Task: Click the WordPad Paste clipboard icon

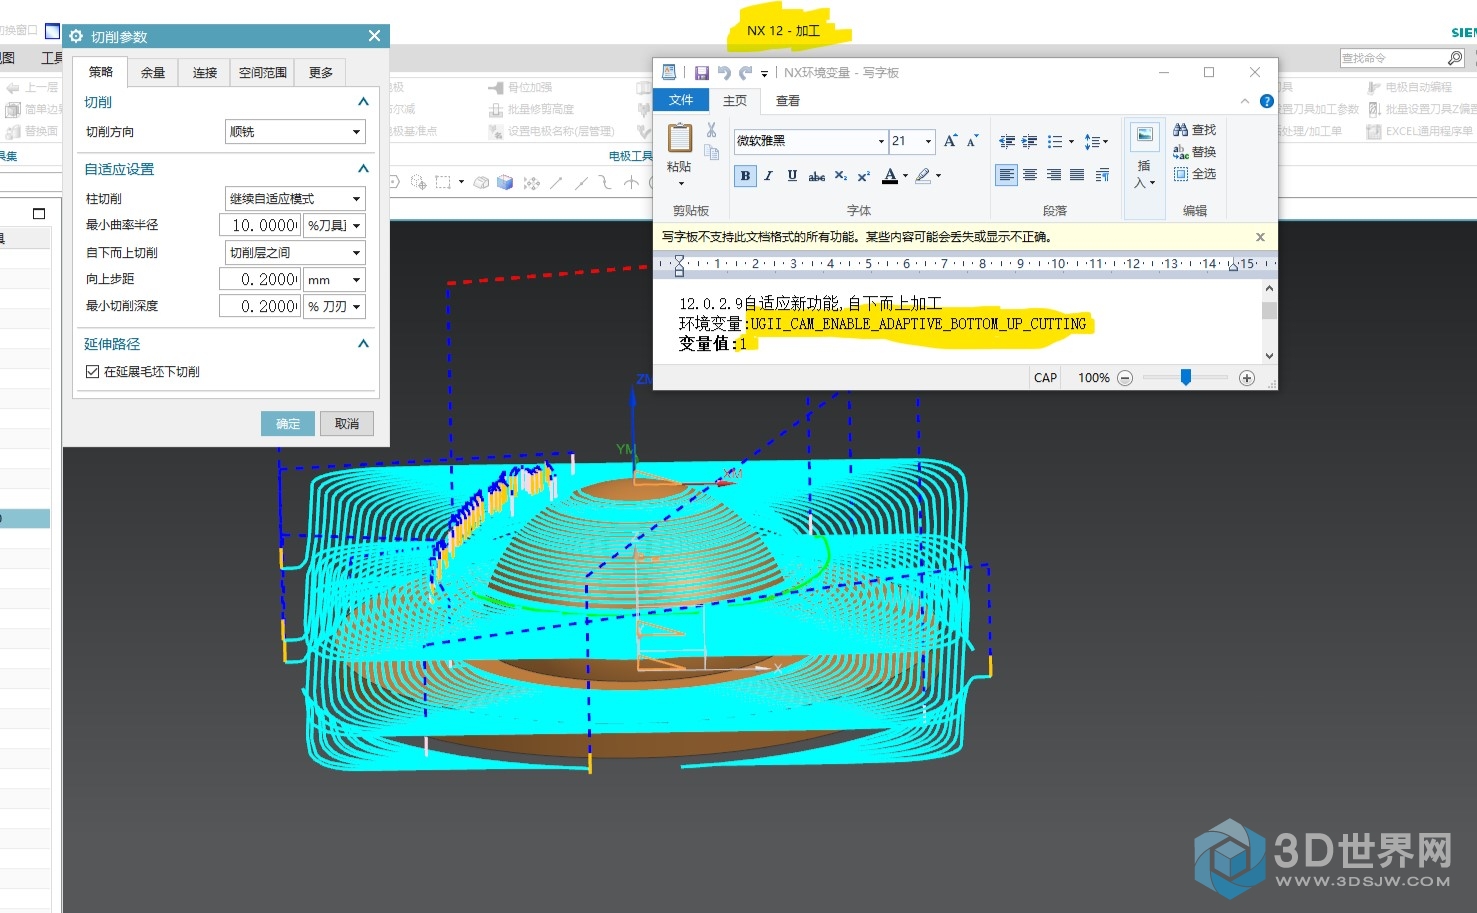Action: point(680,138)
